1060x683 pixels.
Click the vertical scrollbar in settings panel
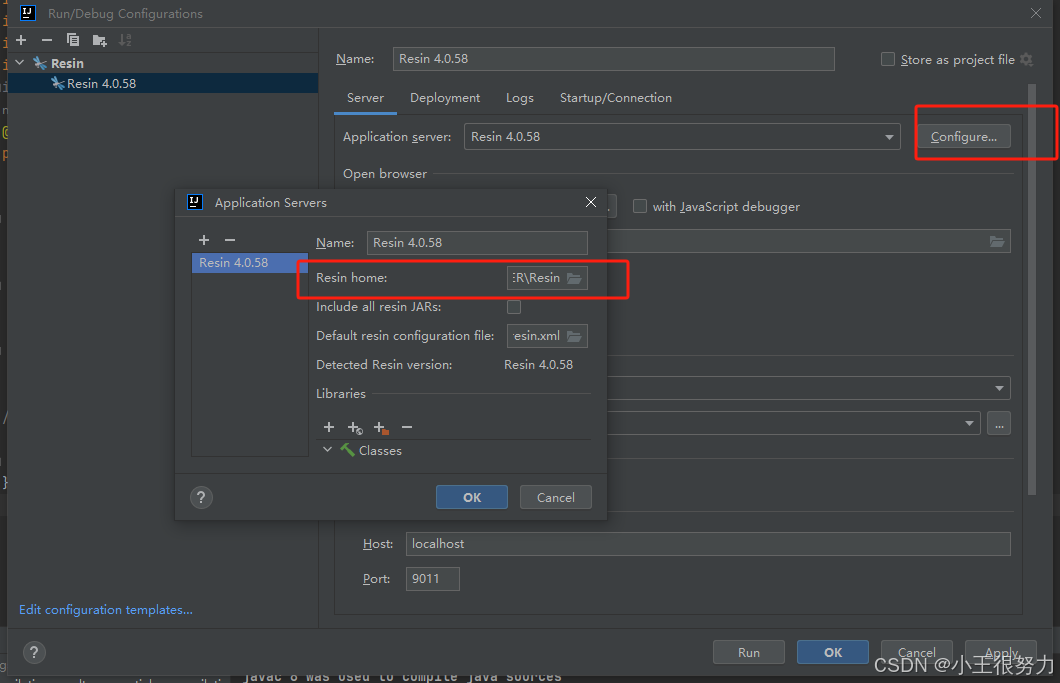(x=1032, y=289)
